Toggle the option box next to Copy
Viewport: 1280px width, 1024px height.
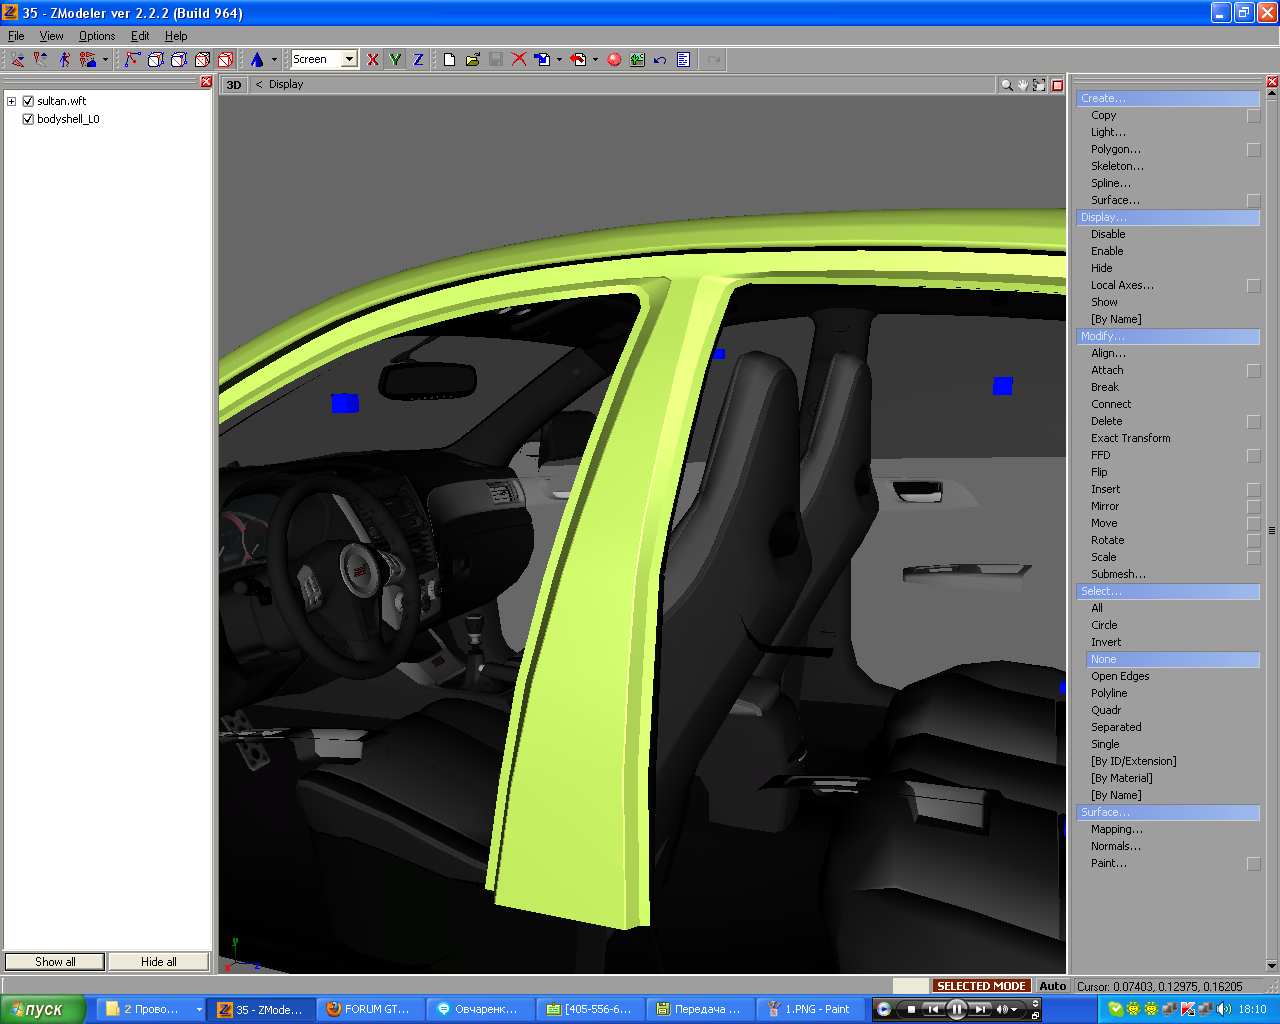pyautogui.click(x=1253, y=116)
